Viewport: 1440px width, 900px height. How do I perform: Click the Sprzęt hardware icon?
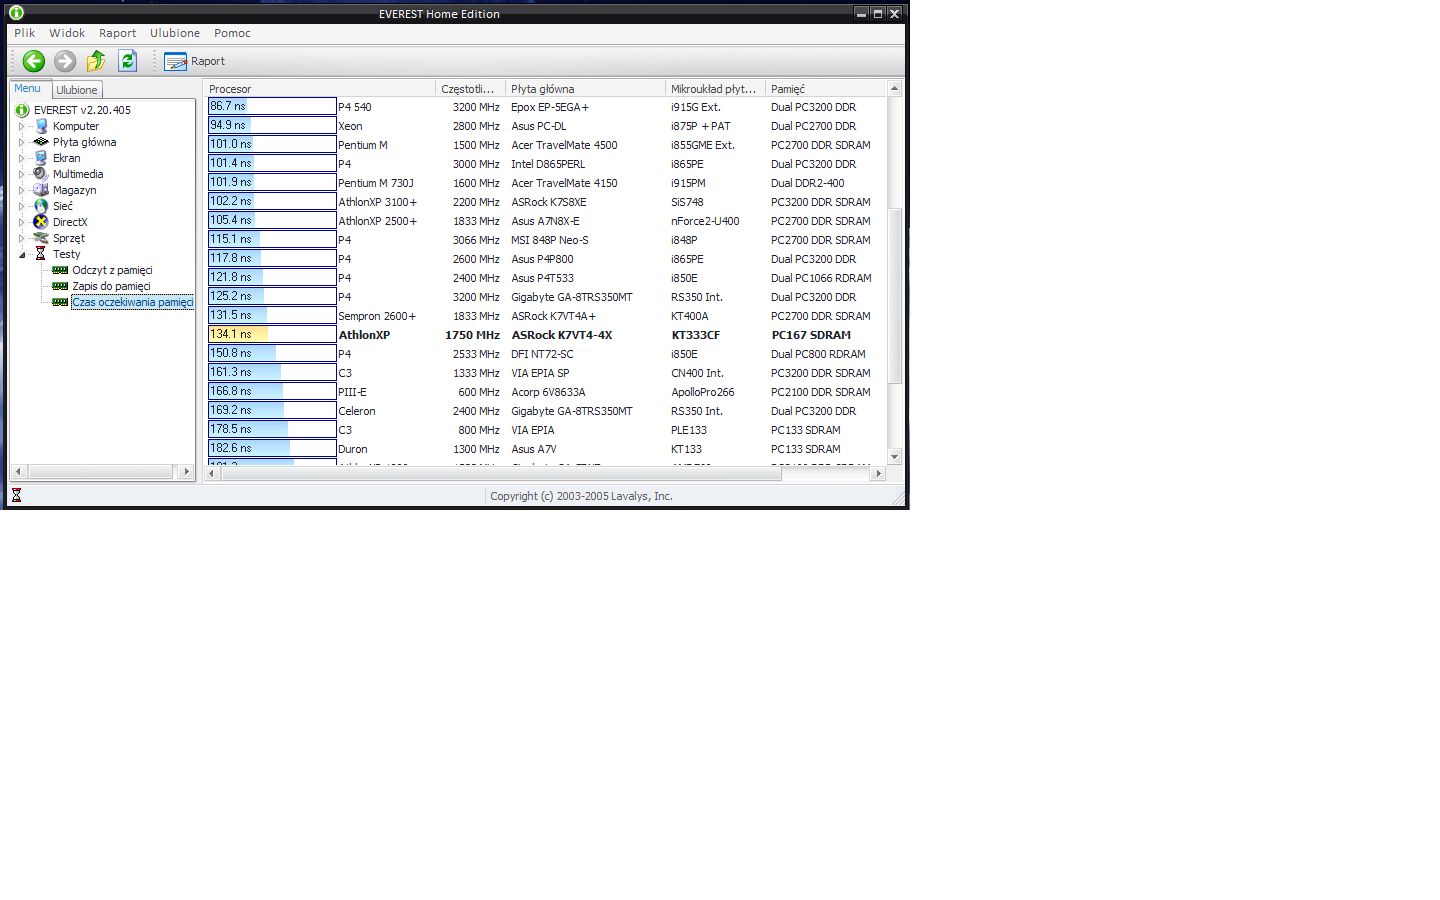[41, 238]
